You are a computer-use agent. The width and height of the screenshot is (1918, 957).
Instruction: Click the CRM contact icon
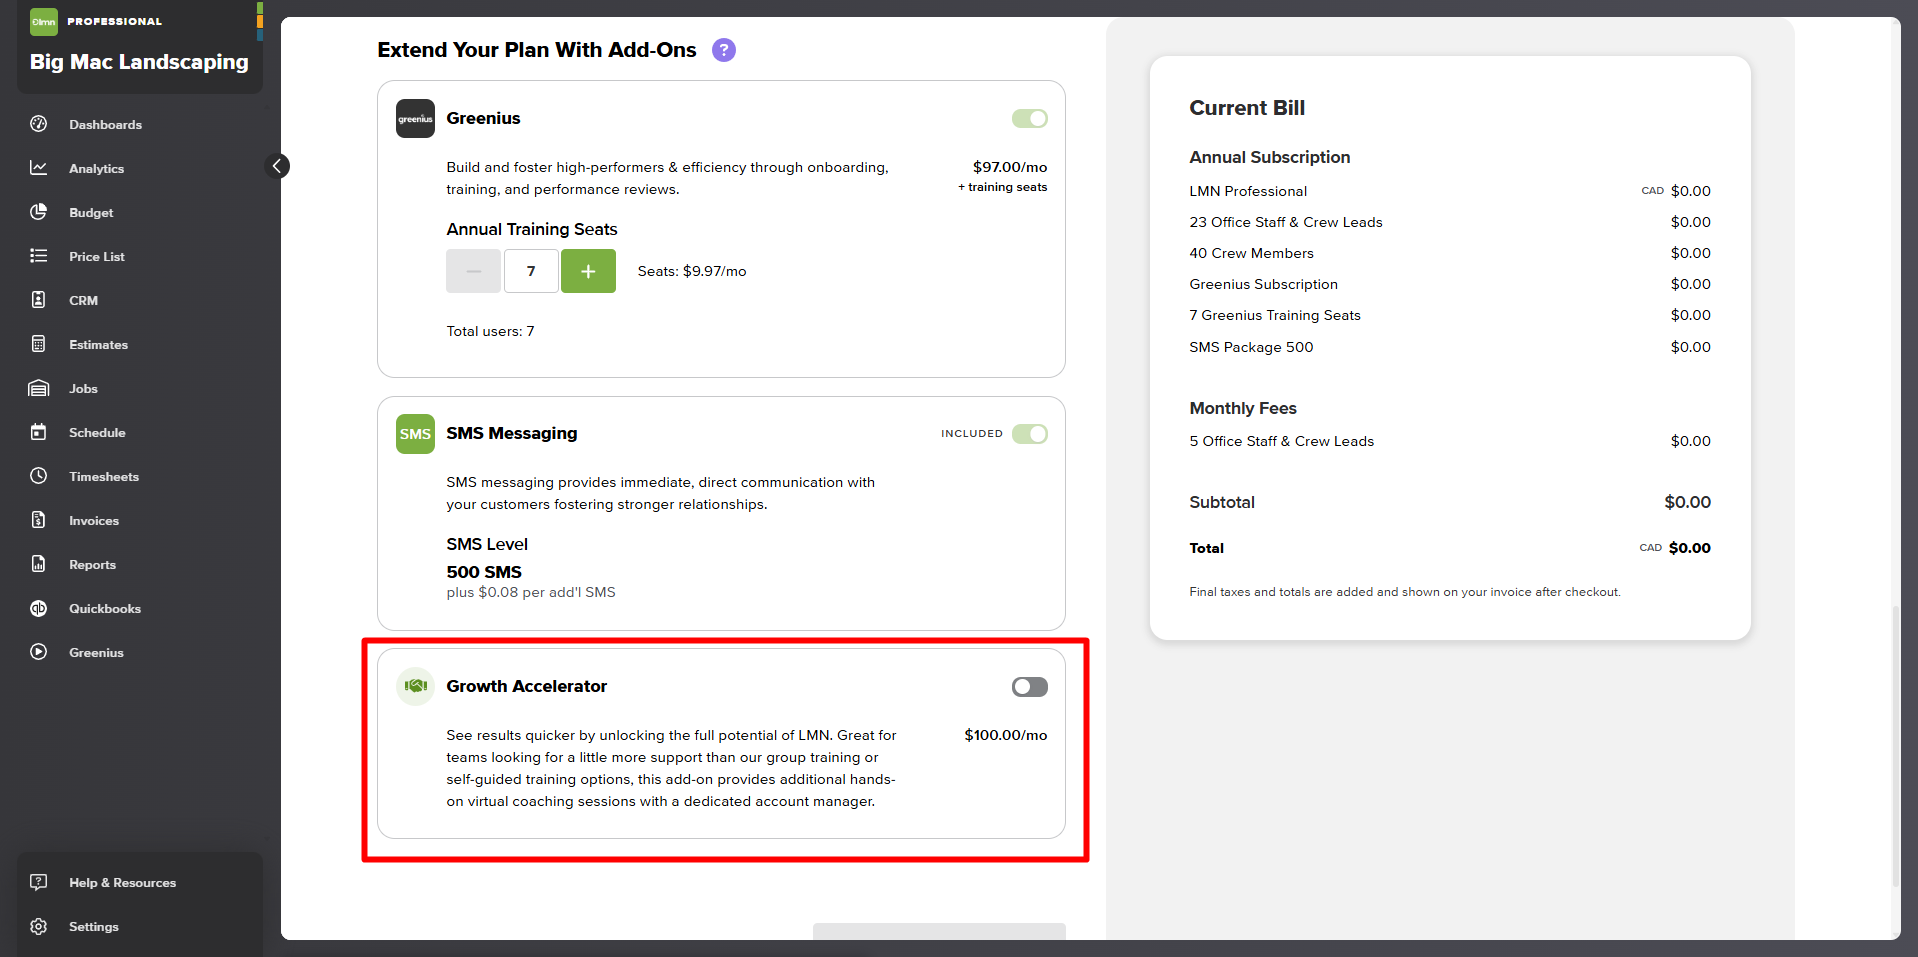point(39,300)
